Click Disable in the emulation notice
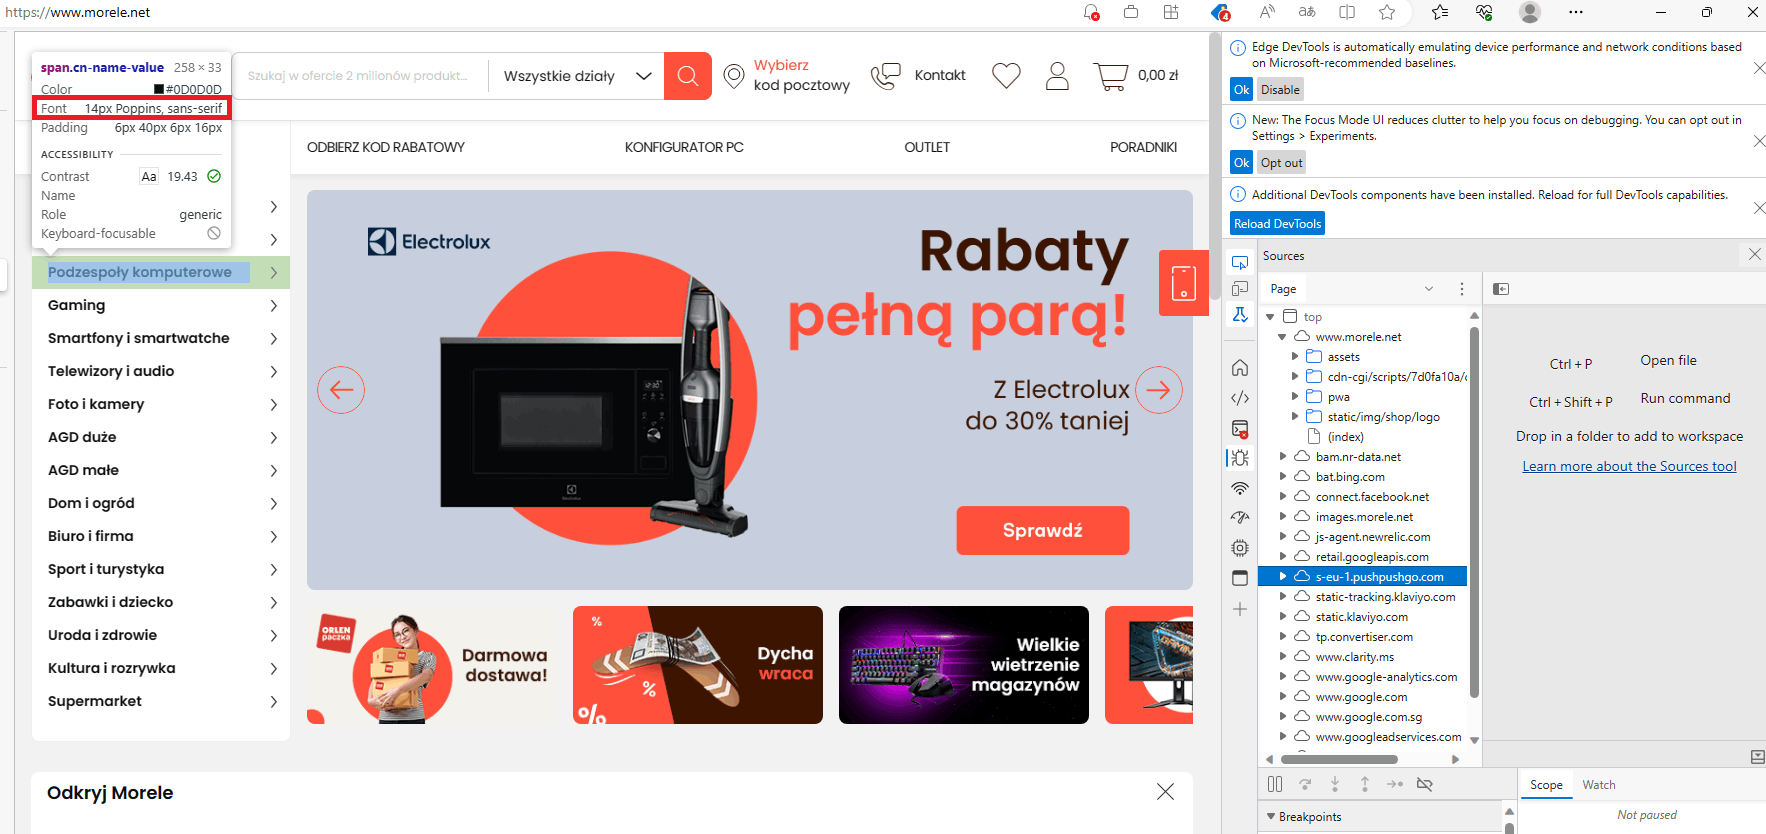This screenshot has height=834, width=1766. click(1280, 90)
